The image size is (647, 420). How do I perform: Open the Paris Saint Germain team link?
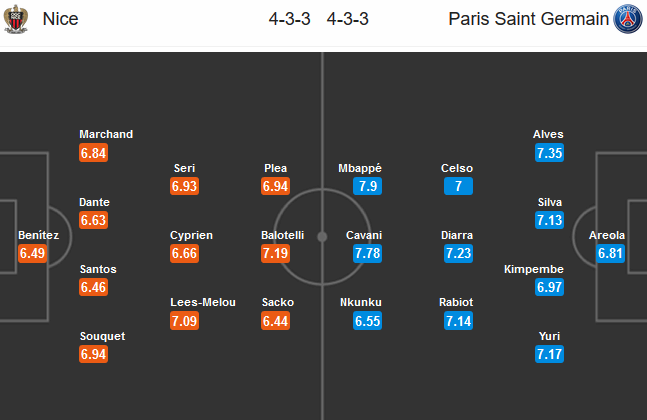tap(527, 19)
